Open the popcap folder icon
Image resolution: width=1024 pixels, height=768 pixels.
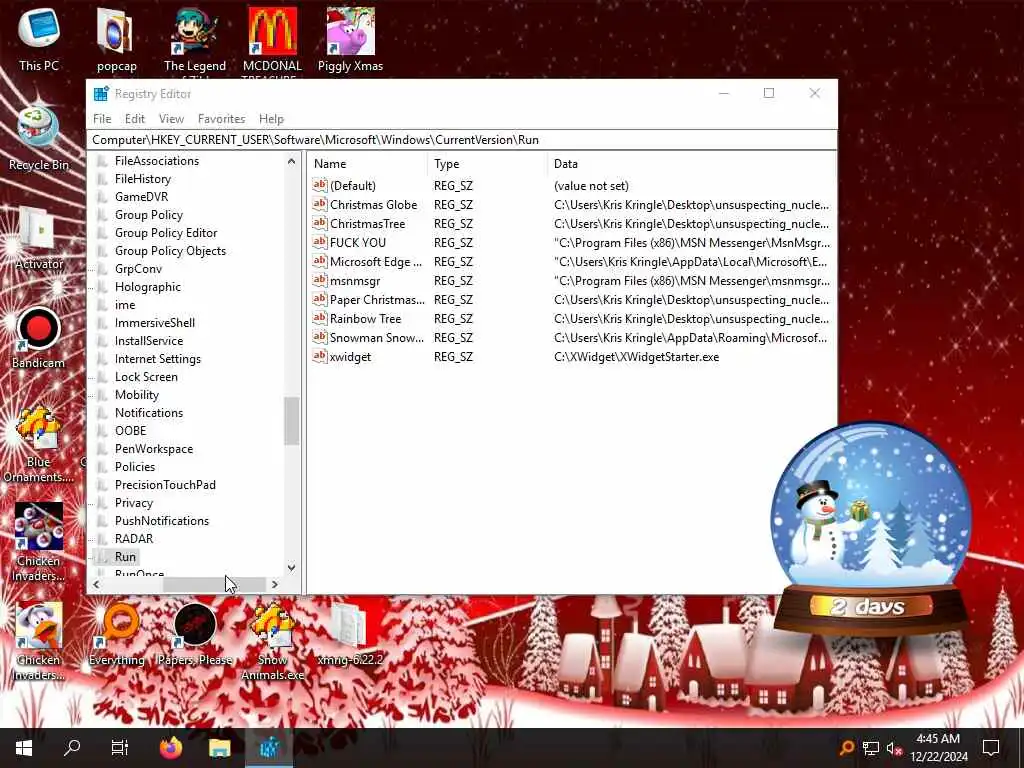(116, 39)
